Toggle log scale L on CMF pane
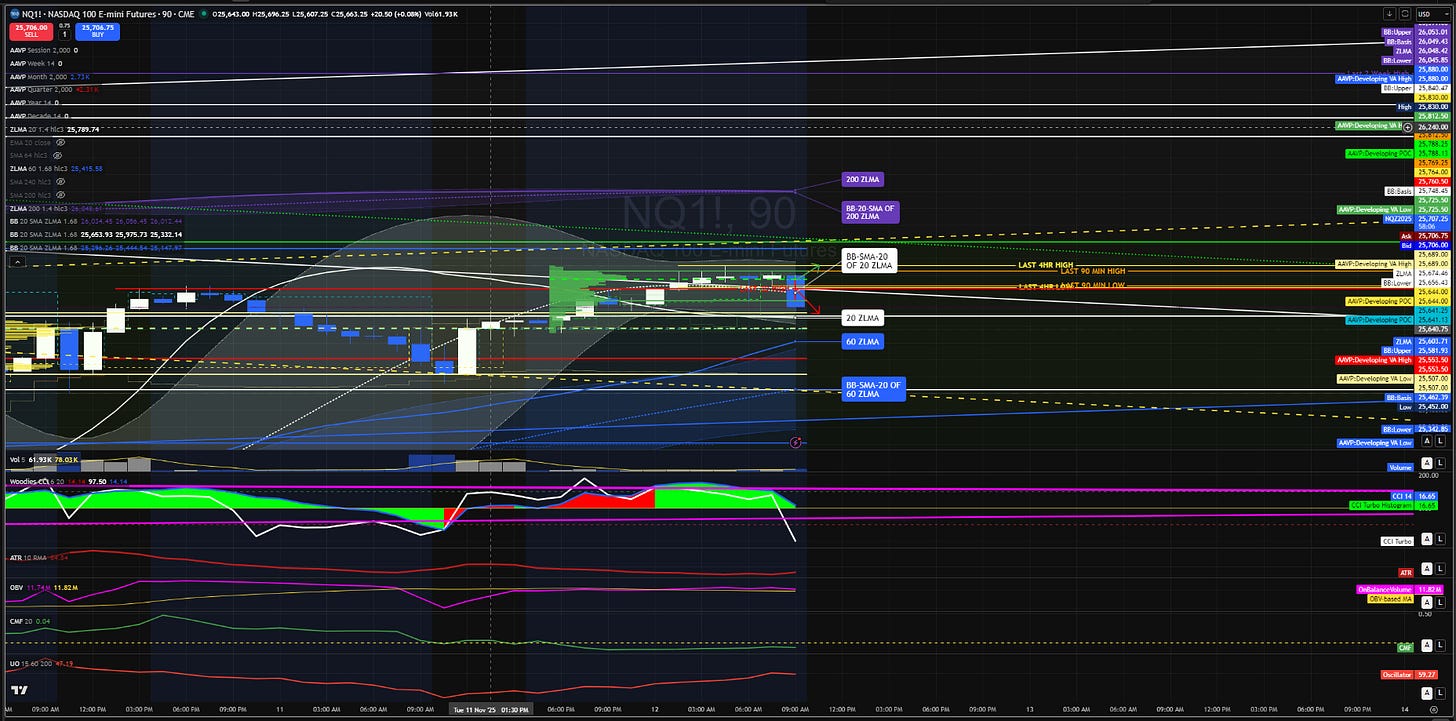 1440,647
